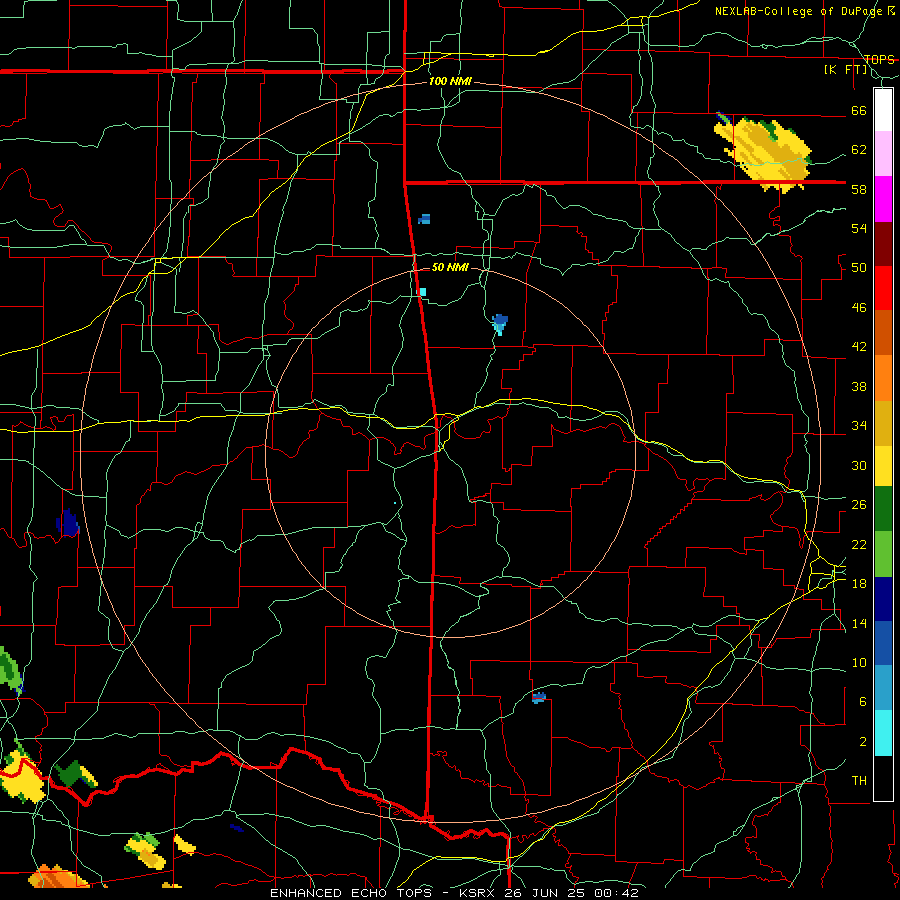Viewport: 900px width, 900px height.
Task: Click the bright yellow legend swatch
Action: (x=883, y=465)
